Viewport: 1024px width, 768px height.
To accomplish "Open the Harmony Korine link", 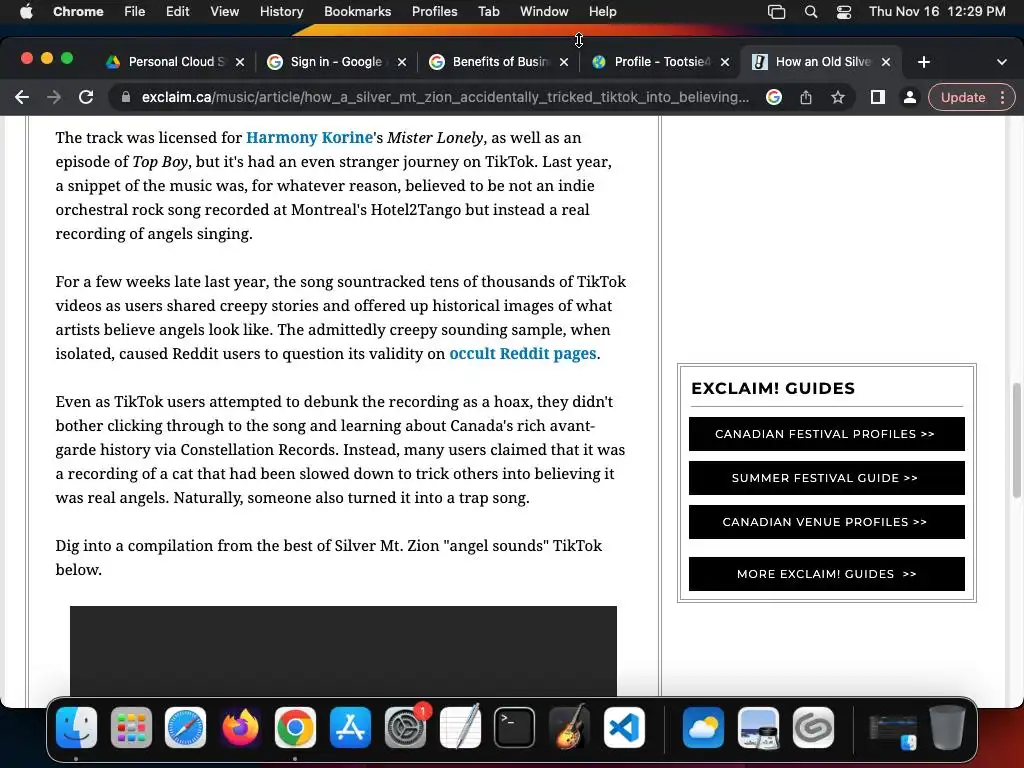I will tap(309, 138).
